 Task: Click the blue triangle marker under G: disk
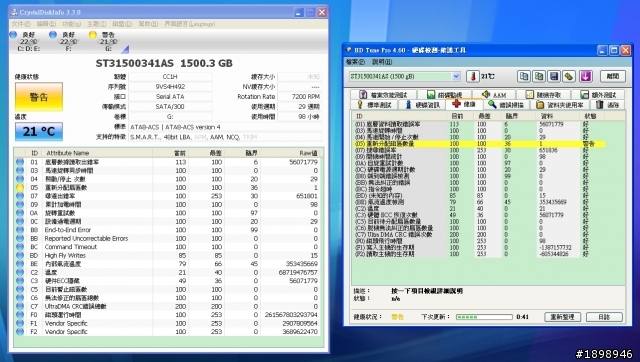pos(125,49)
